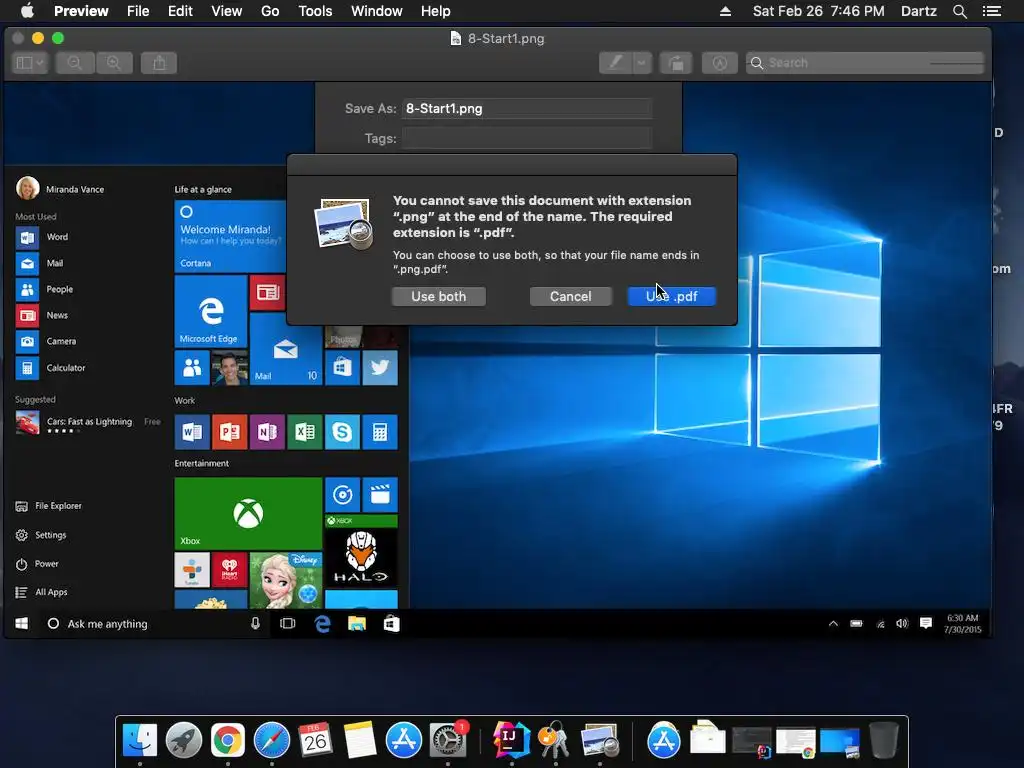This screenshot has height=768, width=1024.
Task: Click the Excel tile in the image
Action: click(304, 432)
